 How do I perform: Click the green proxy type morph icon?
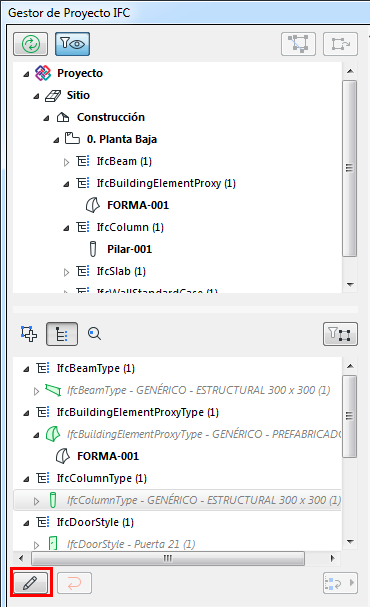[53, 434]
